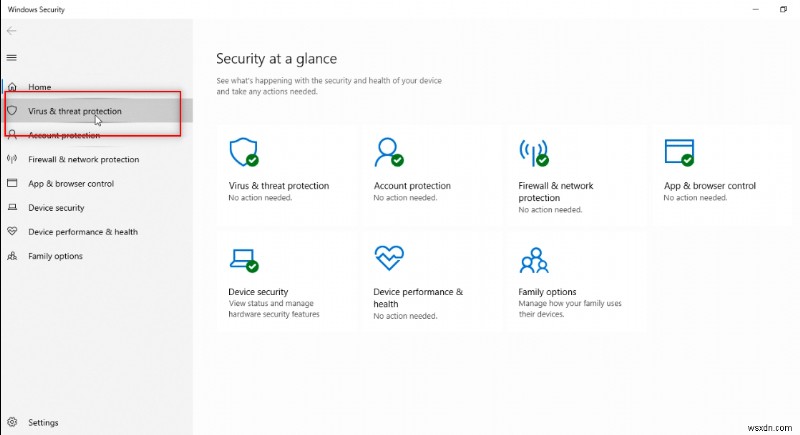Click the Firewall & network protection antenna tile icon
This screenshot has width=800, height=435.
(x=533, y=152)
